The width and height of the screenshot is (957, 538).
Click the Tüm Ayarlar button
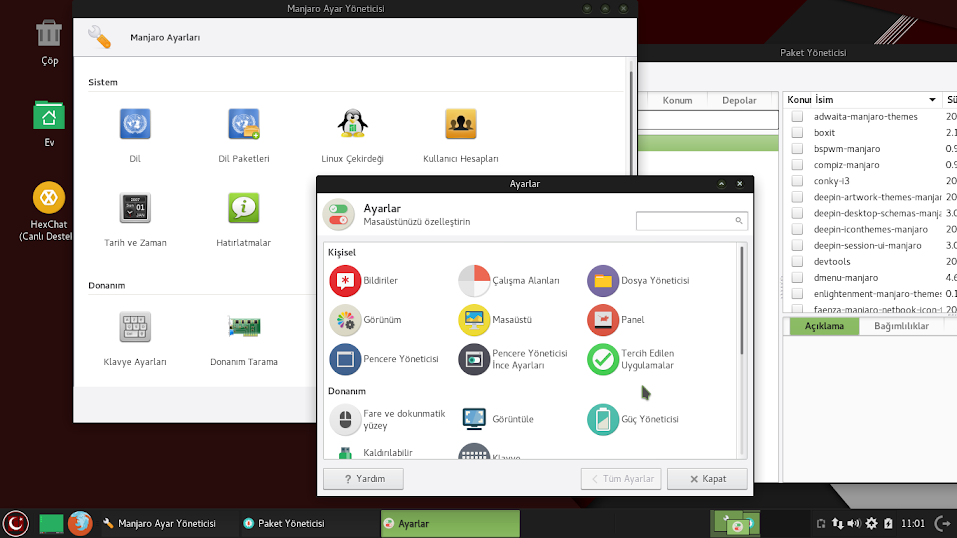tap(621, 479)
